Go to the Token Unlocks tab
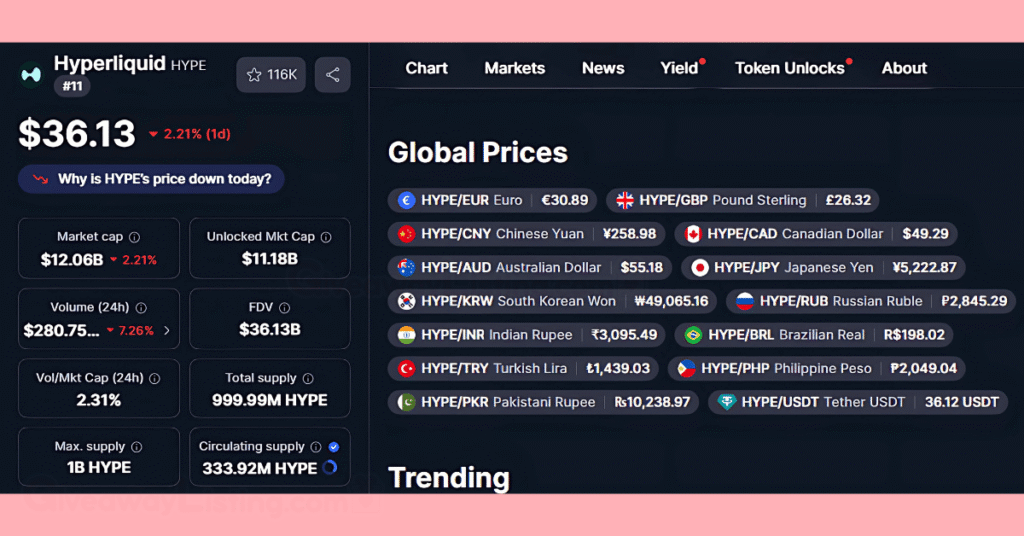This screenshot has height=536, width=1024. 790,68
